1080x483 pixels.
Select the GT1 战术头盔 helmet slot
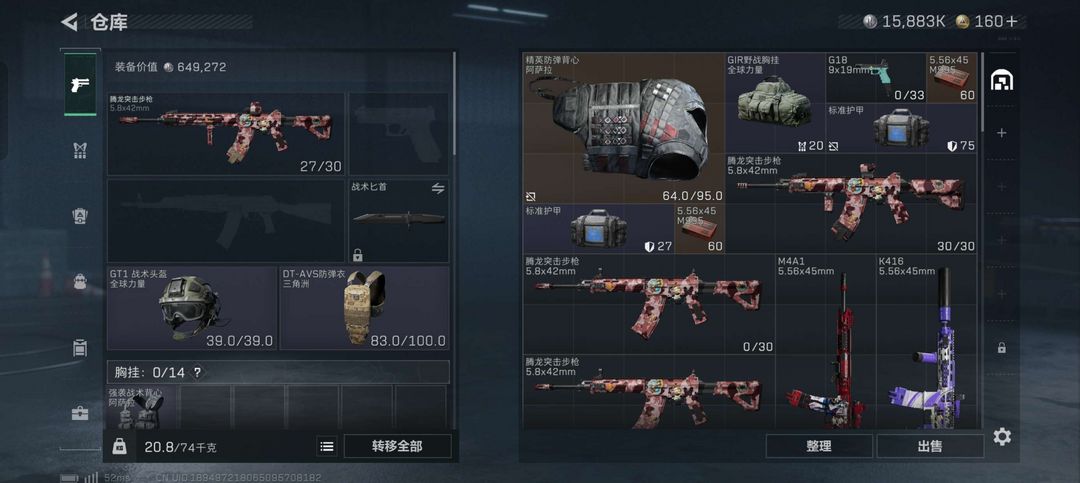(x=191, y=308)
